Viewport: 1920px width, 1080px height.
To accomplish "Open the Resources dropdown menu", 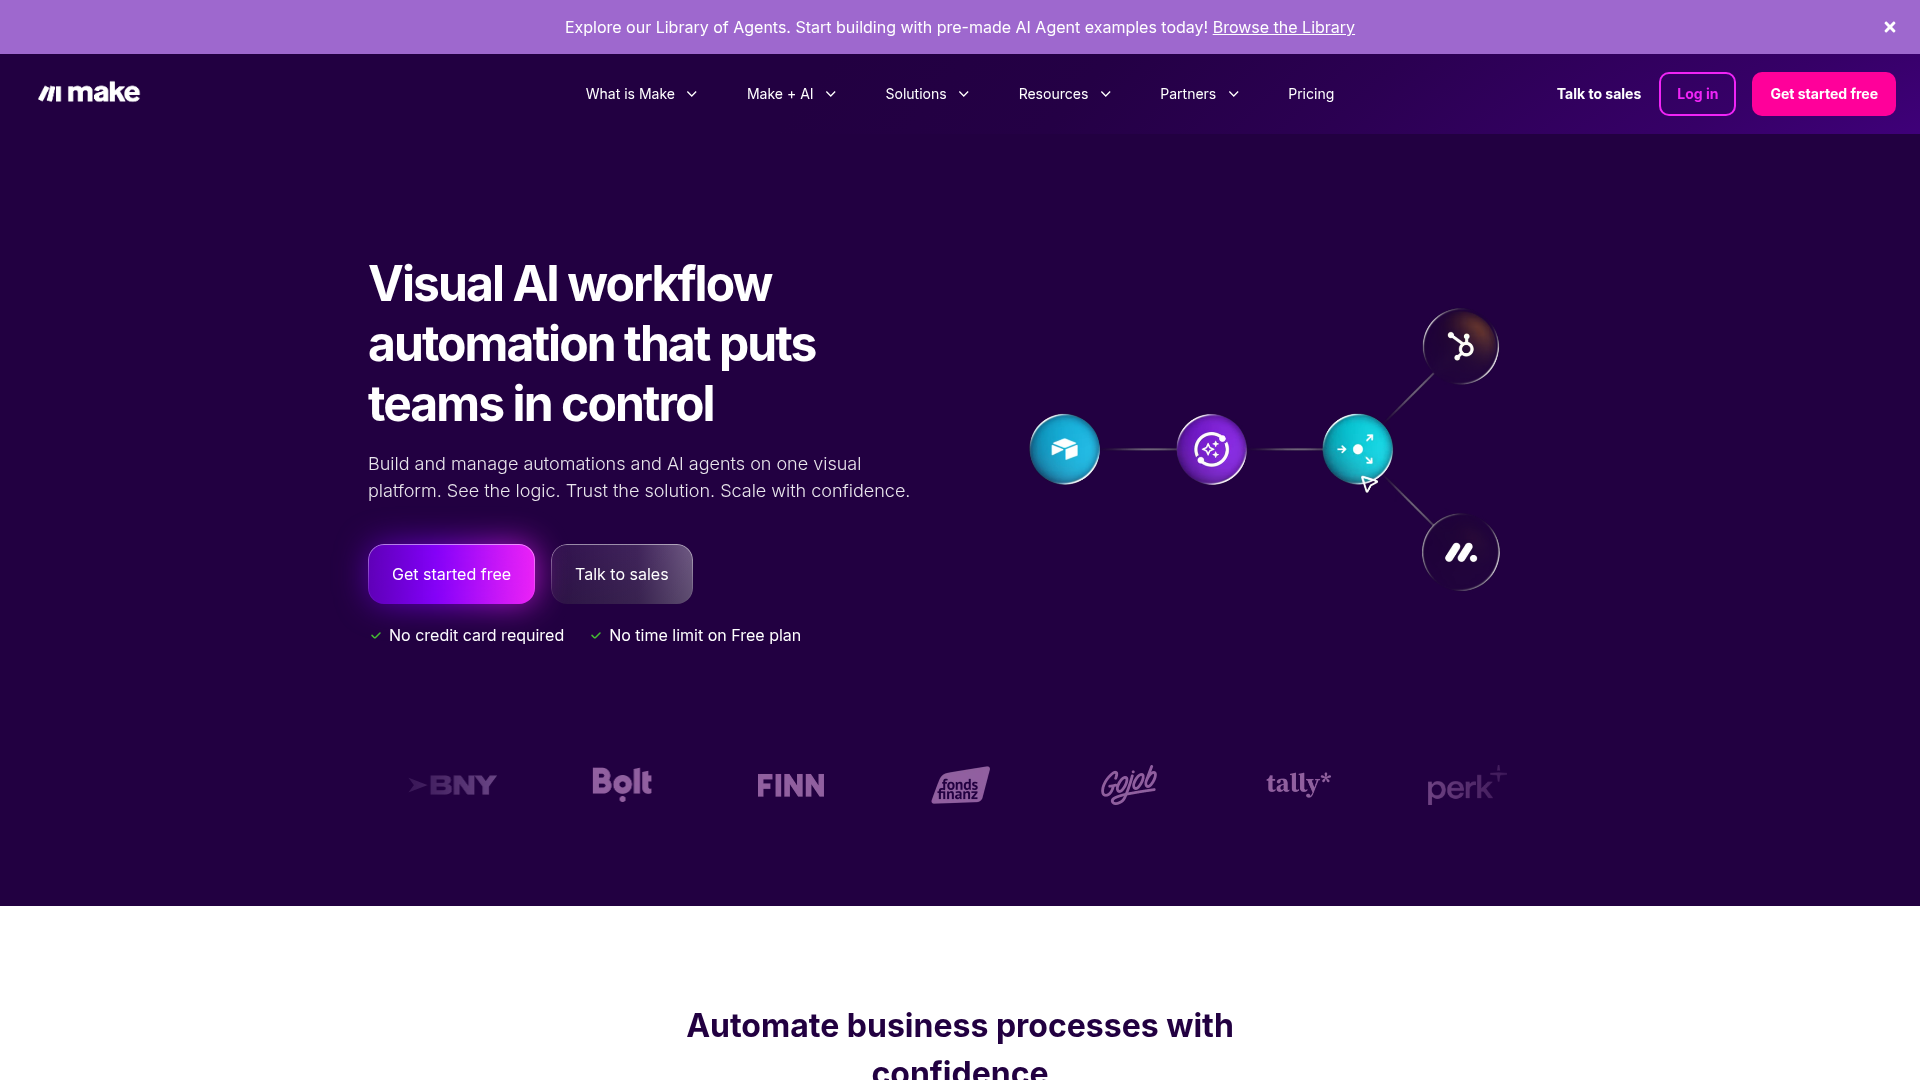I will [1064, 93].
